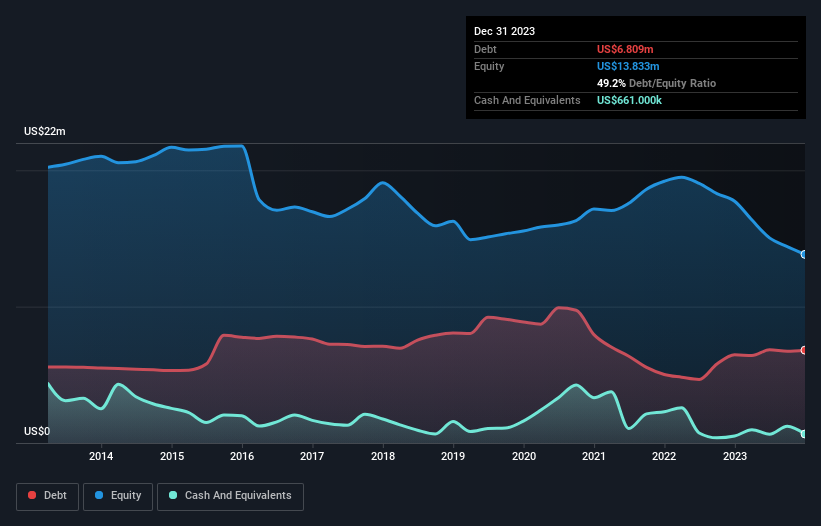Screen dimensions: 821x526
Task: Click the 2019 x-axis label
Action: pos(453,456)
